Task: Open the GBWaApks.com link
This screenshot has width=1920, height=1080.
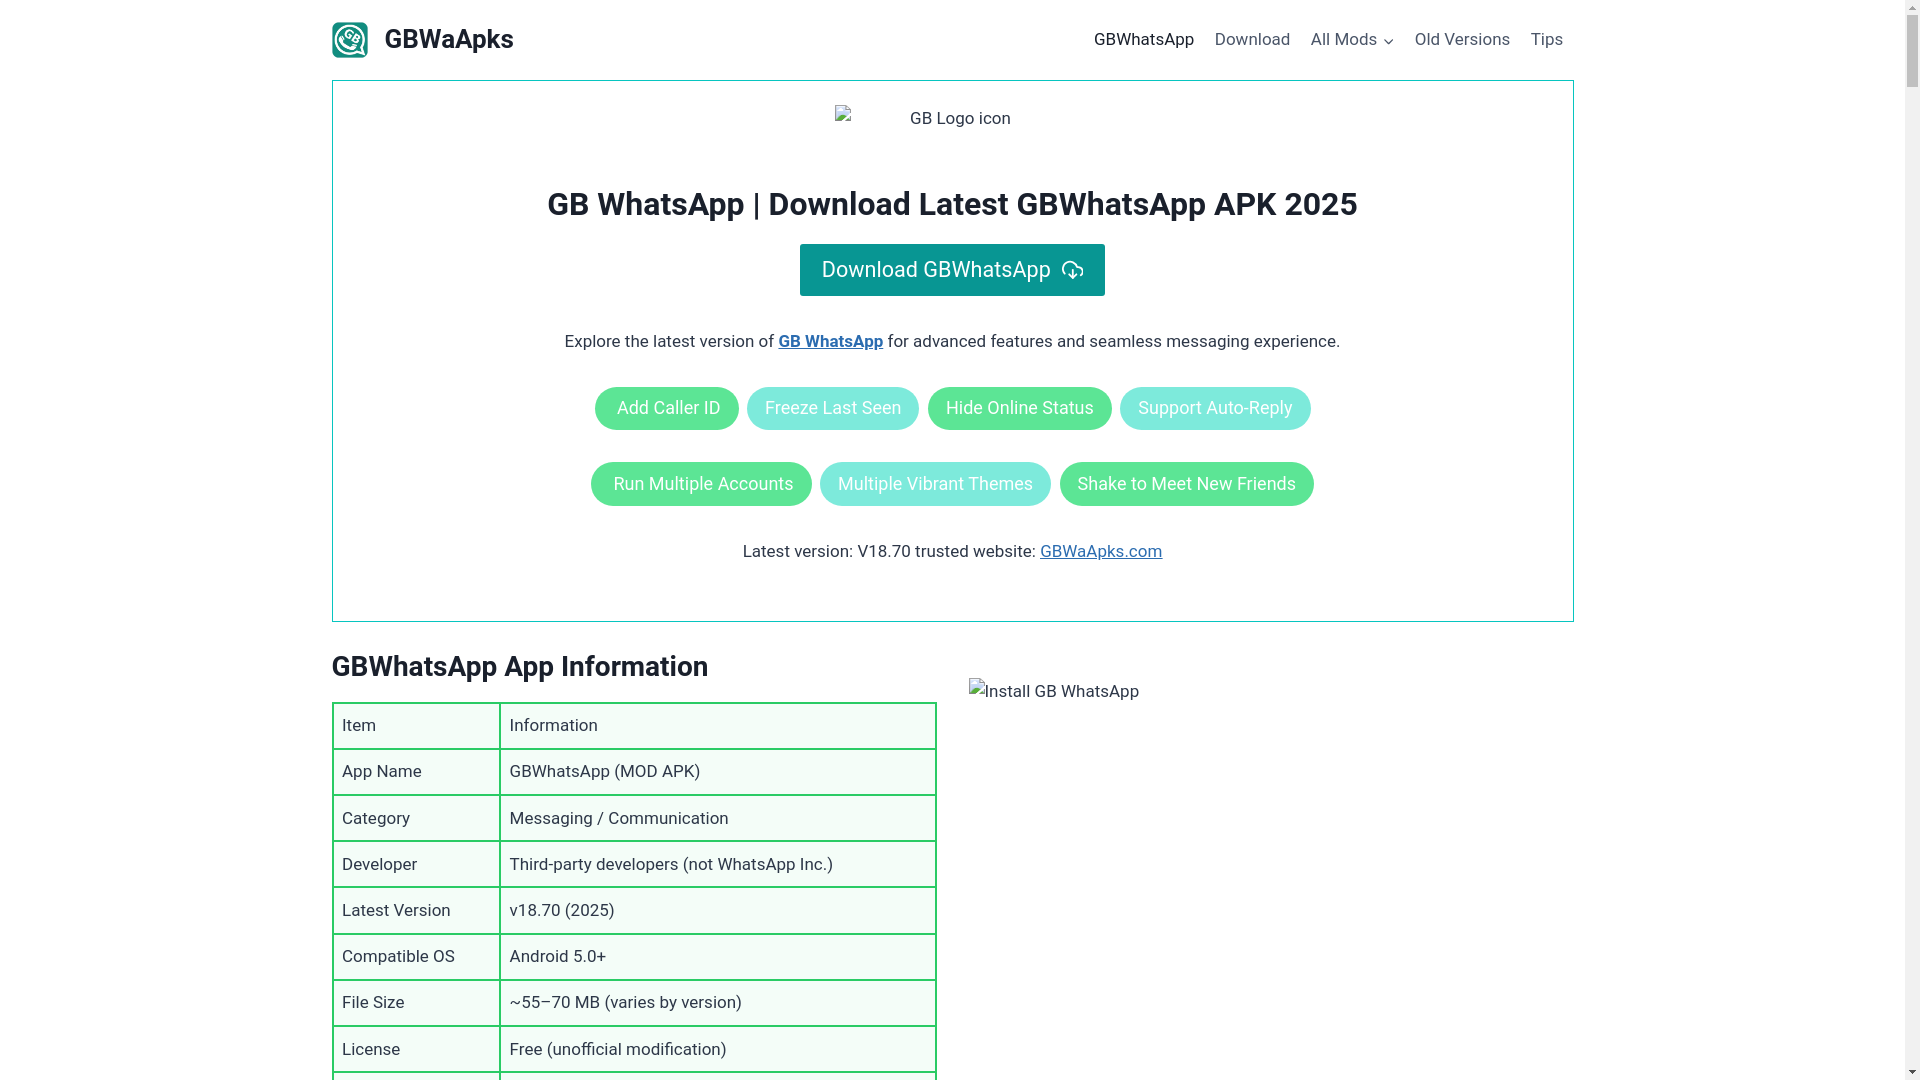Action: [x=1101, y=551]
